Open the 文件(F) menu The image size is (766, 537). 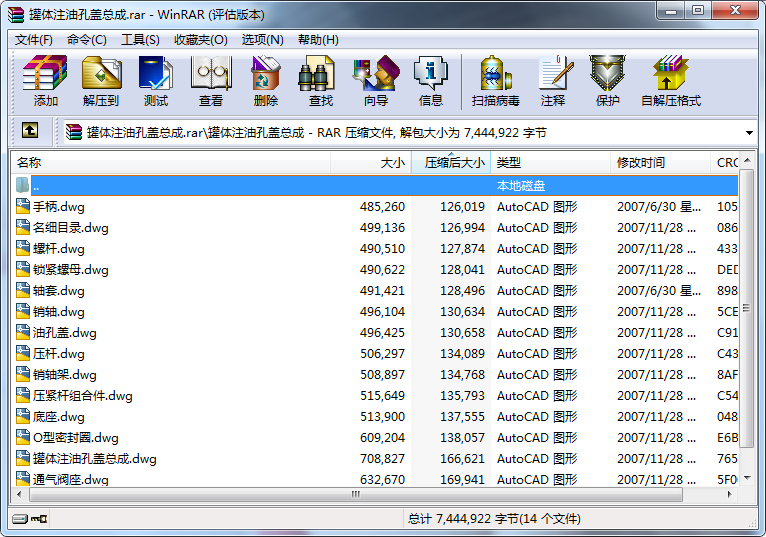point(34,40)
